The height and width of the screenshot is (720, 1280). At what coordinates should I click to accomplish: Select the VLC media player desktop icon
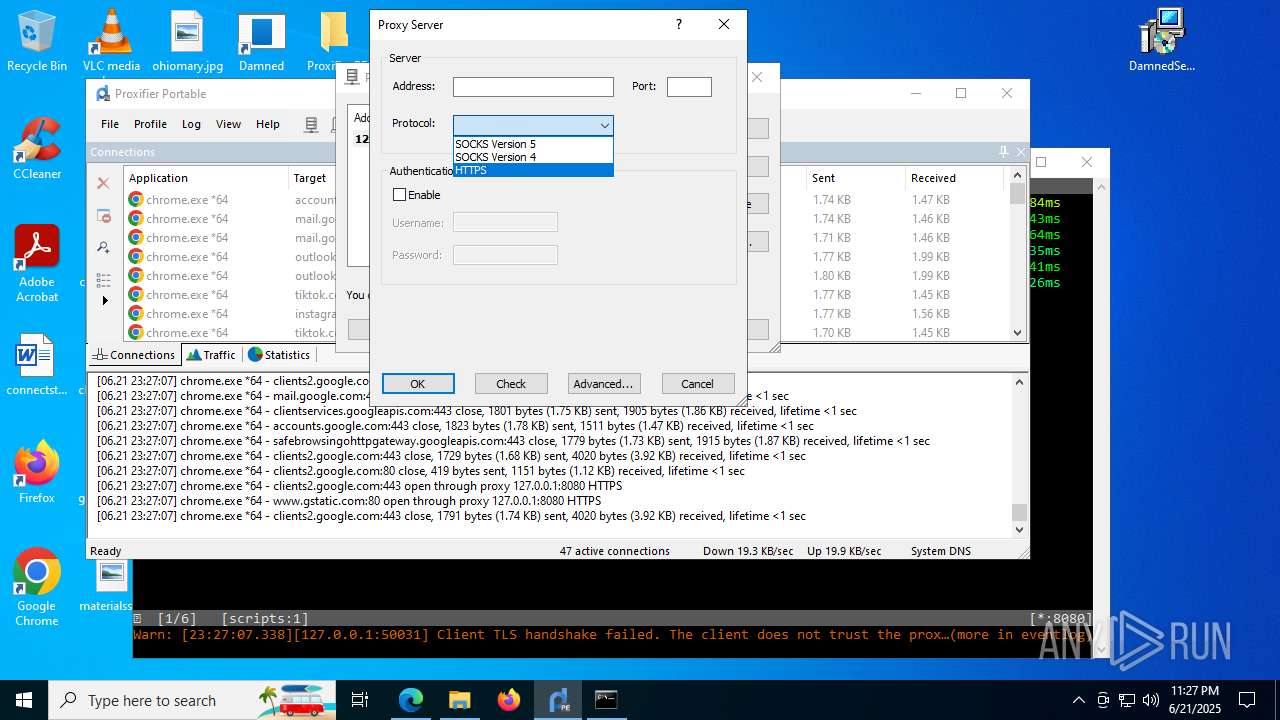click(111, 40)
